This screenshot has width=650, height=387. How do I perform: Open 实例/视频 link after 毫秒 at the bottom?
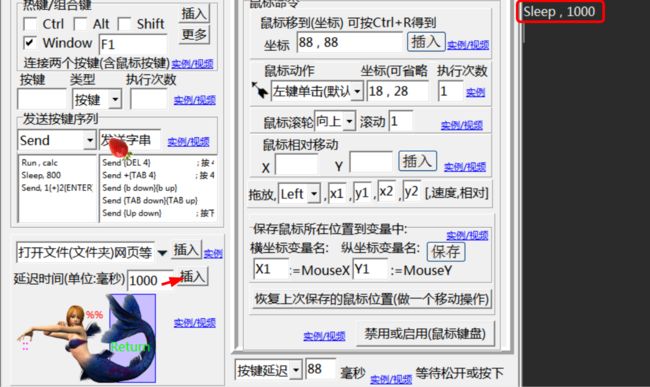click(391, 379)
